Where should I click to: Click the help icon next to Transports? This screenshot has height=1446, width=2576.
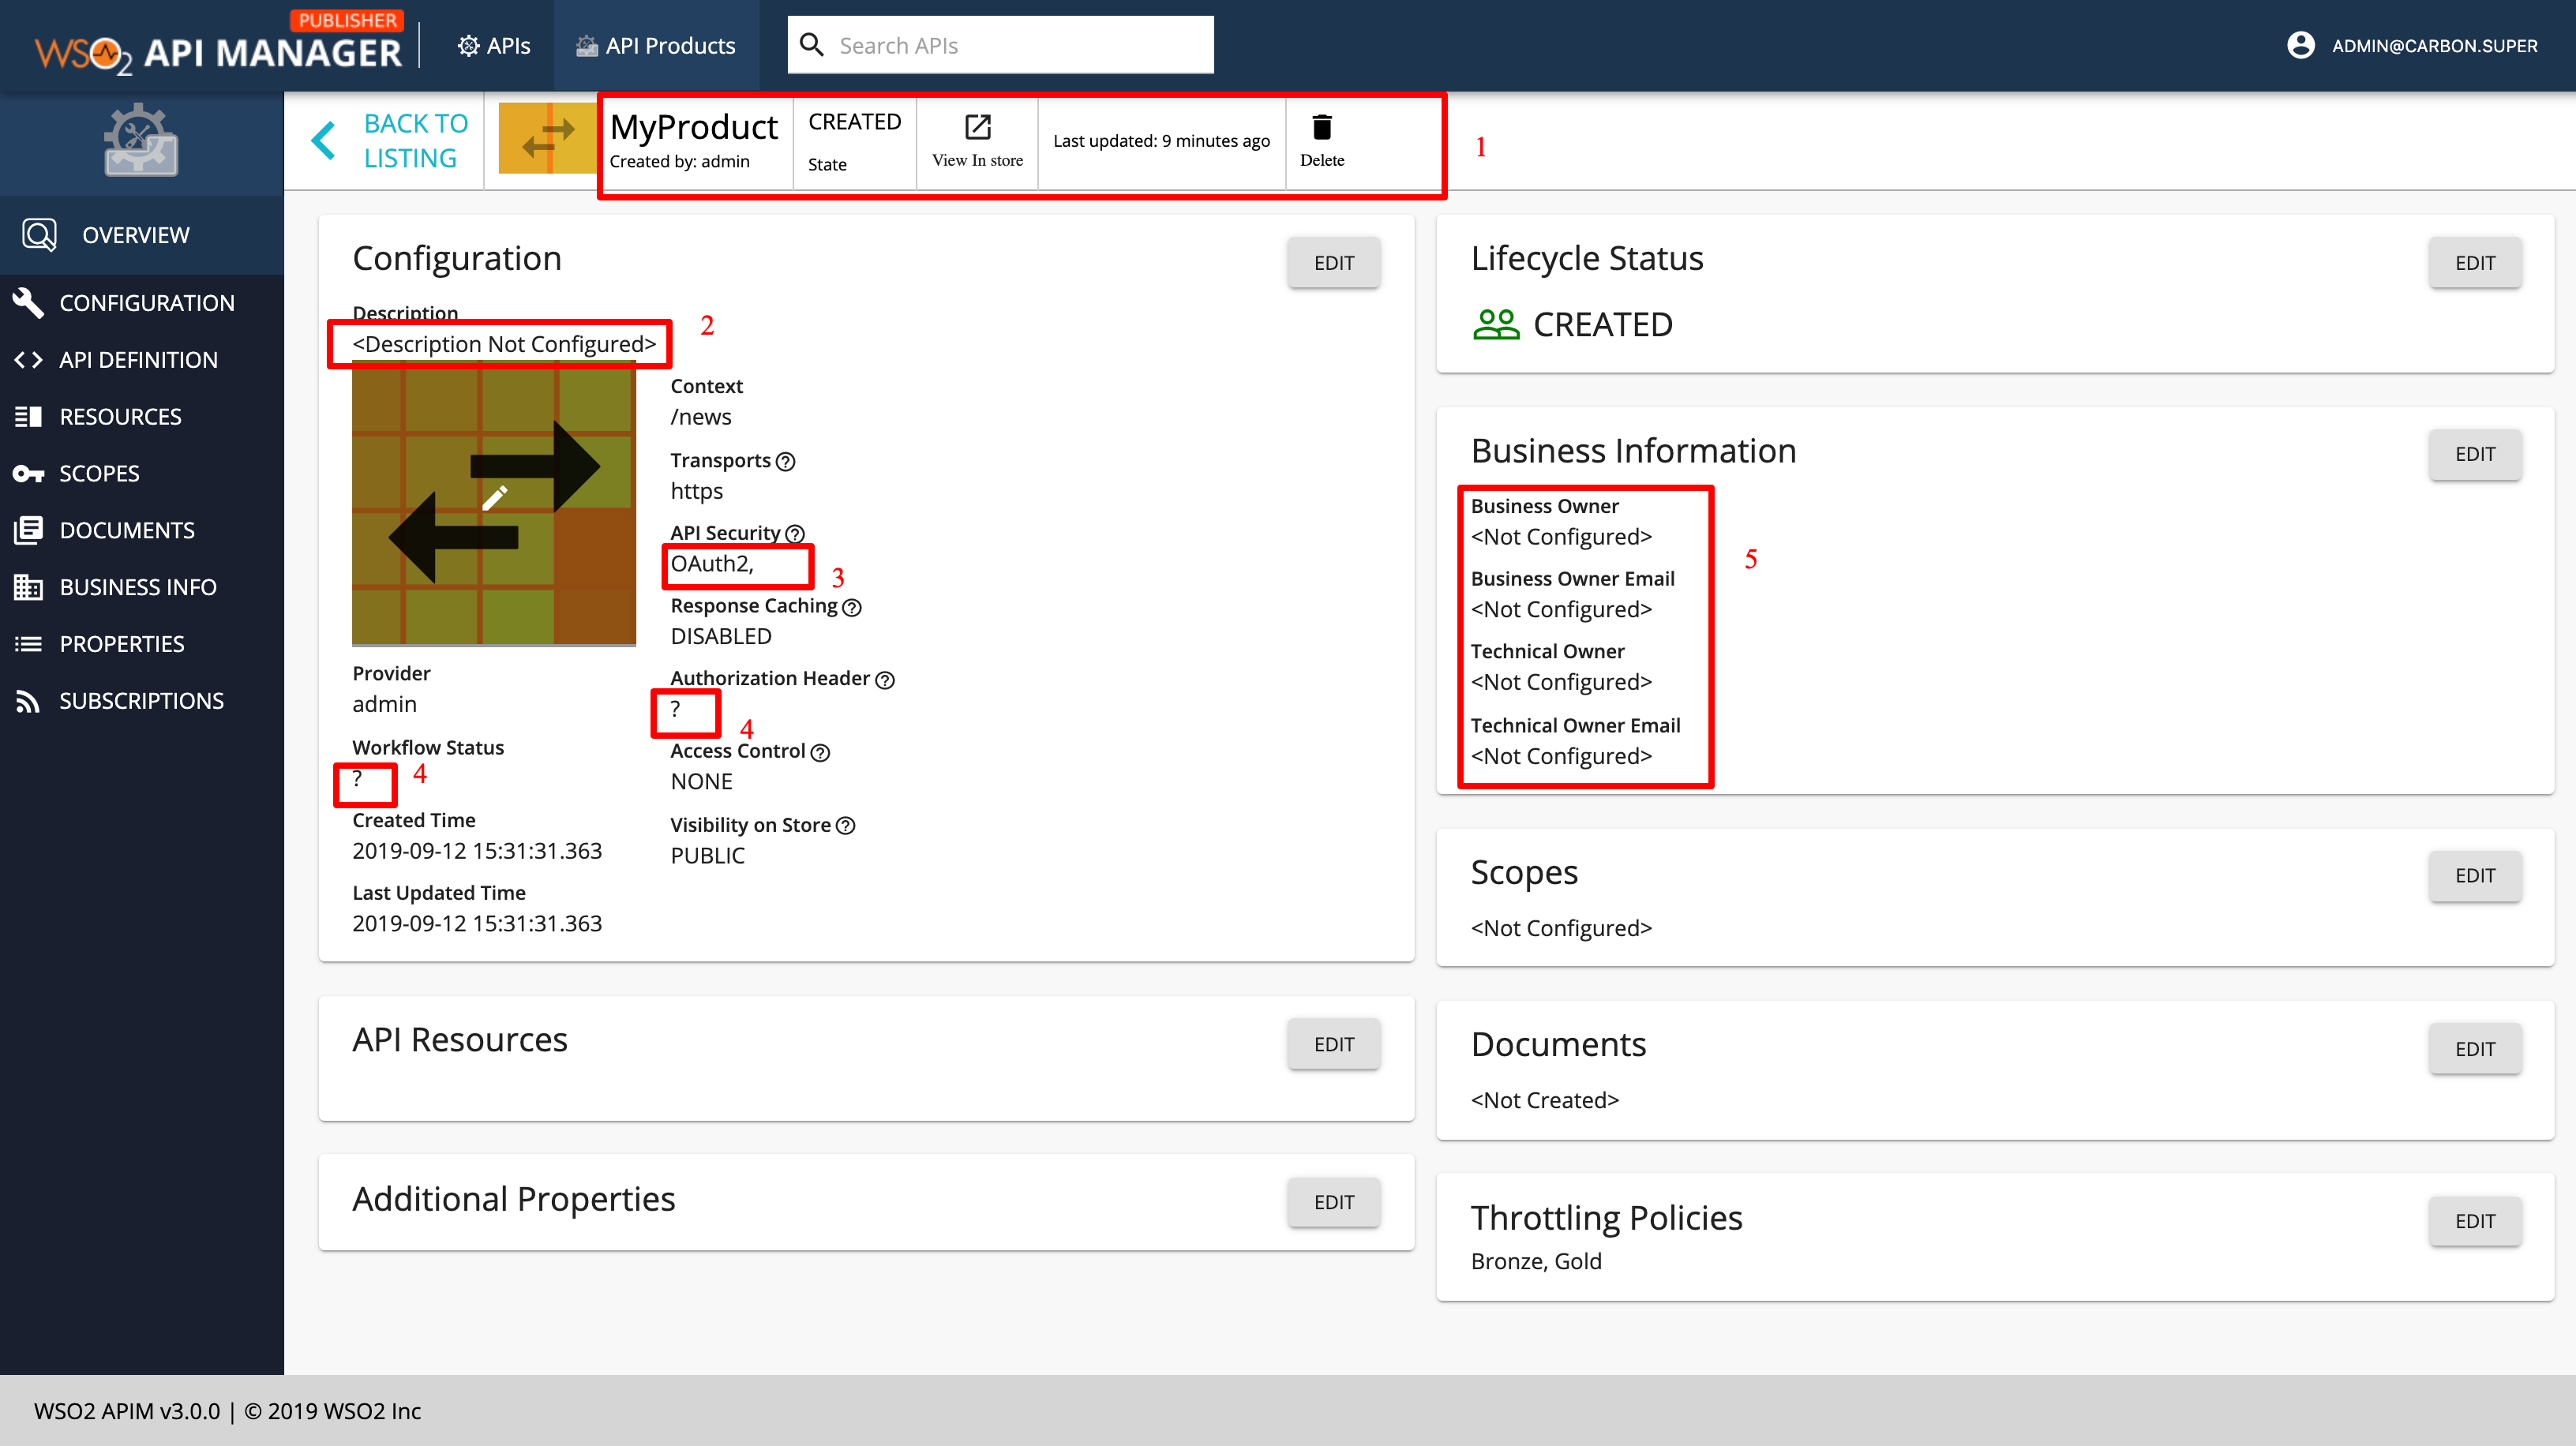785,461
